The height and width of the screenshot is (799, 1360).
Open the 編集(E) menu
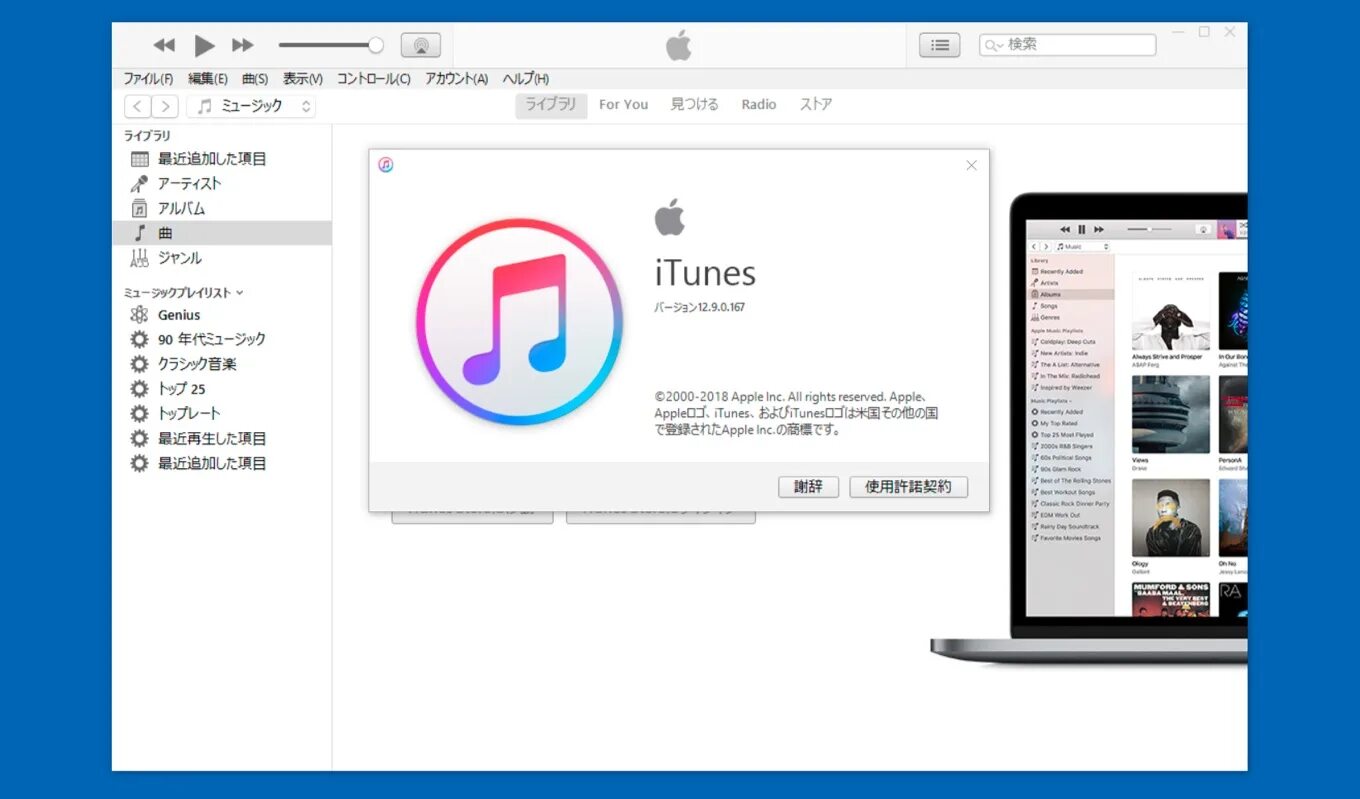click(208, 79)
